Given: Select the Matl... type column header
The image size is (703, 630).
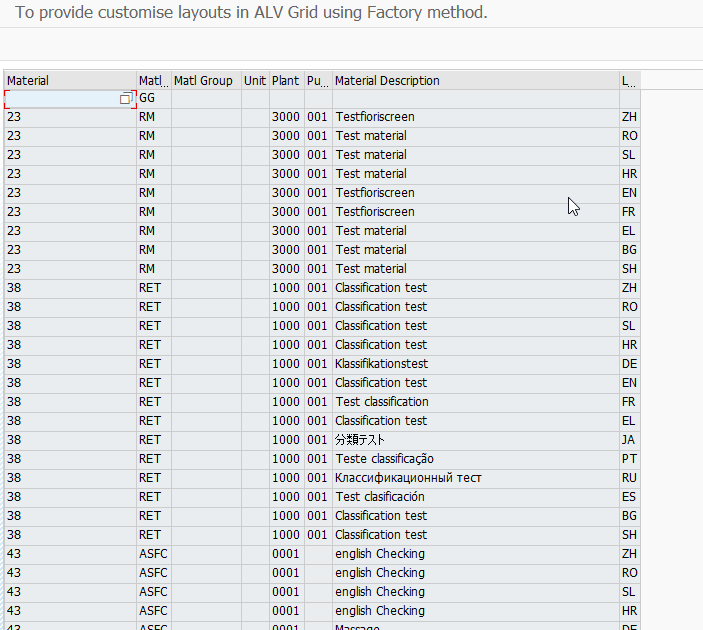Looking at the screenshot, I should click(154, 81).
